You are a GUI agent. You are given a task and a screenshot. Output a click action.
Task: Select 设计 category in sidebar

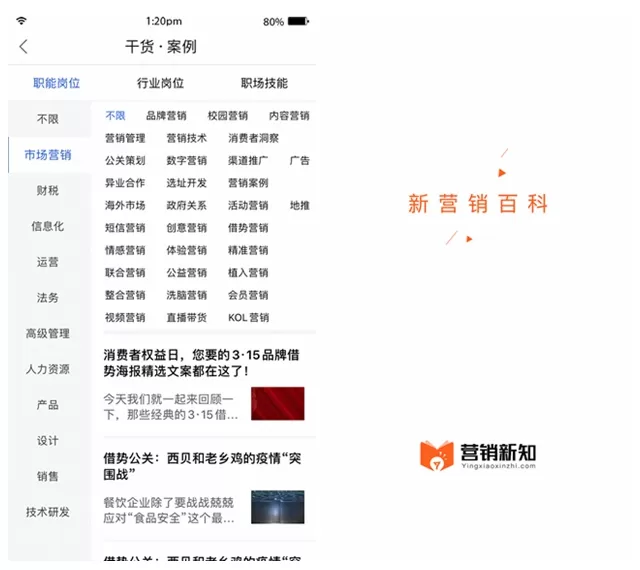48,441
